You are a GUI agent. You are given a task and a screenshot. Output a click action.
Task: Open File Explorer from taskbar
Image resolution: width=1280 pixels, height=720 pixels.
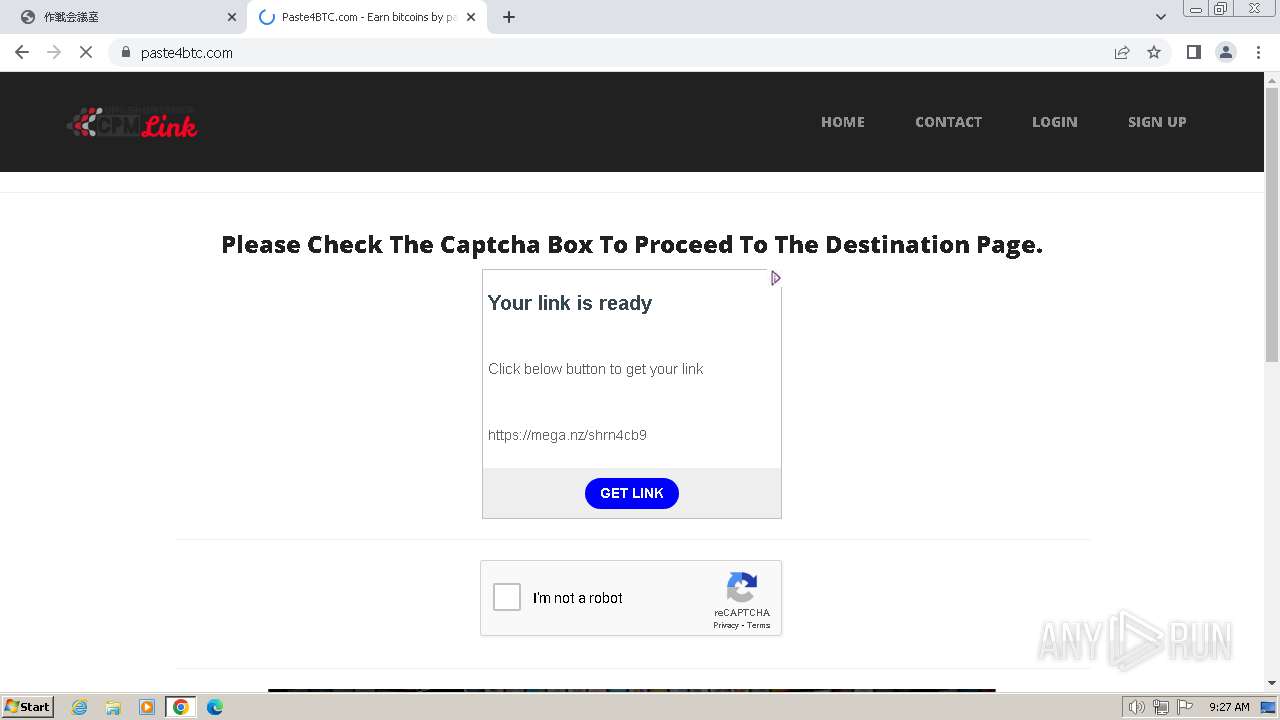pyautogui.click(x=113, y=707)
